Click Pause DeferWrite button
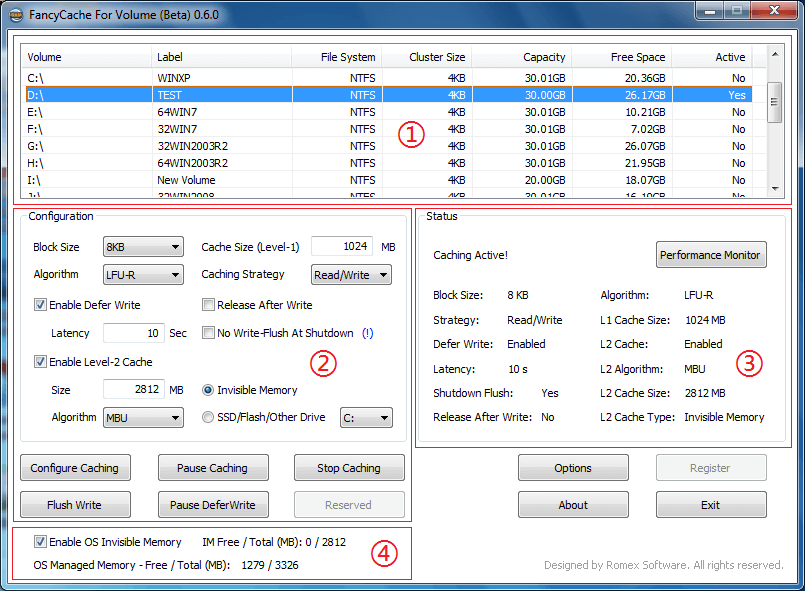The image size is (805, 591). tap(213, 505)
